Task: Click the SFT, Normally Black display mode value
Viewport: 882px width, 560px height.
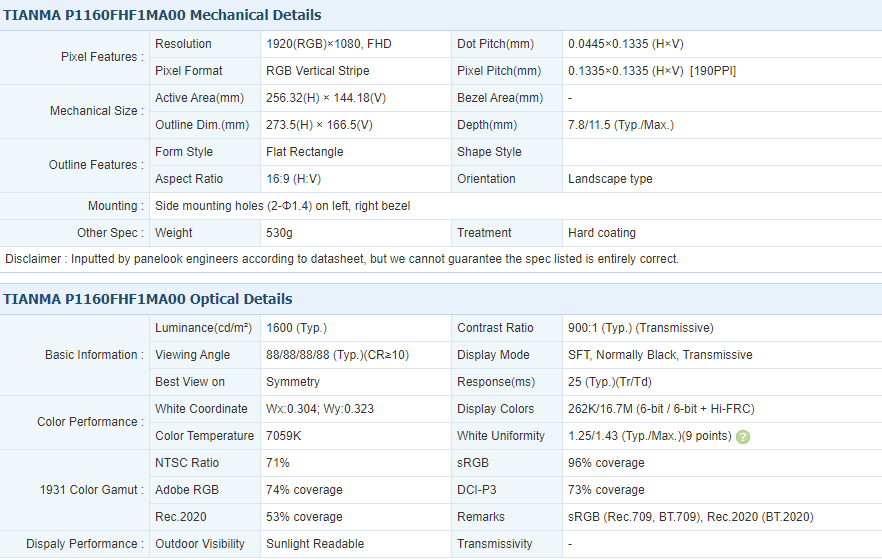Action: point(660,355)
